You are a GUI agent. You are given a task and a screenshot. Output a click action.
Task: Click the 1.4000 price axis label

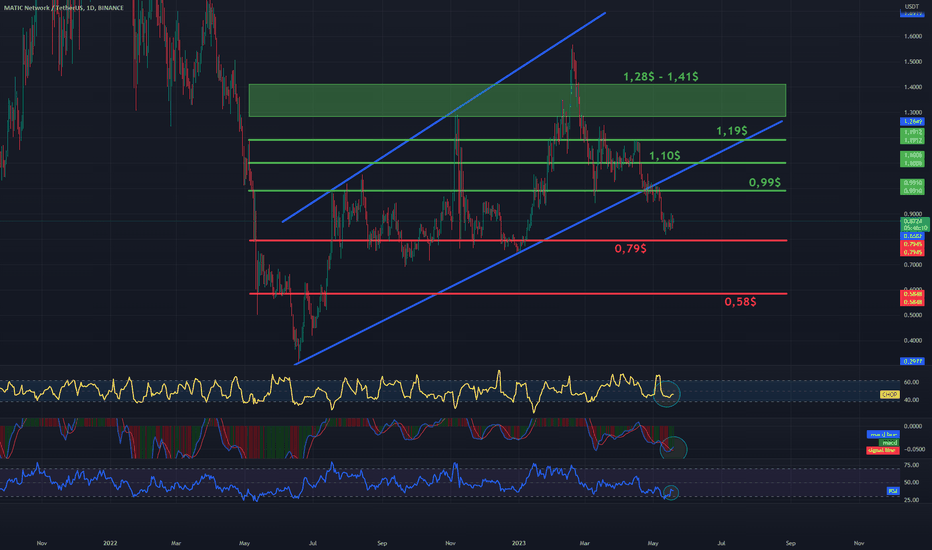912,87
